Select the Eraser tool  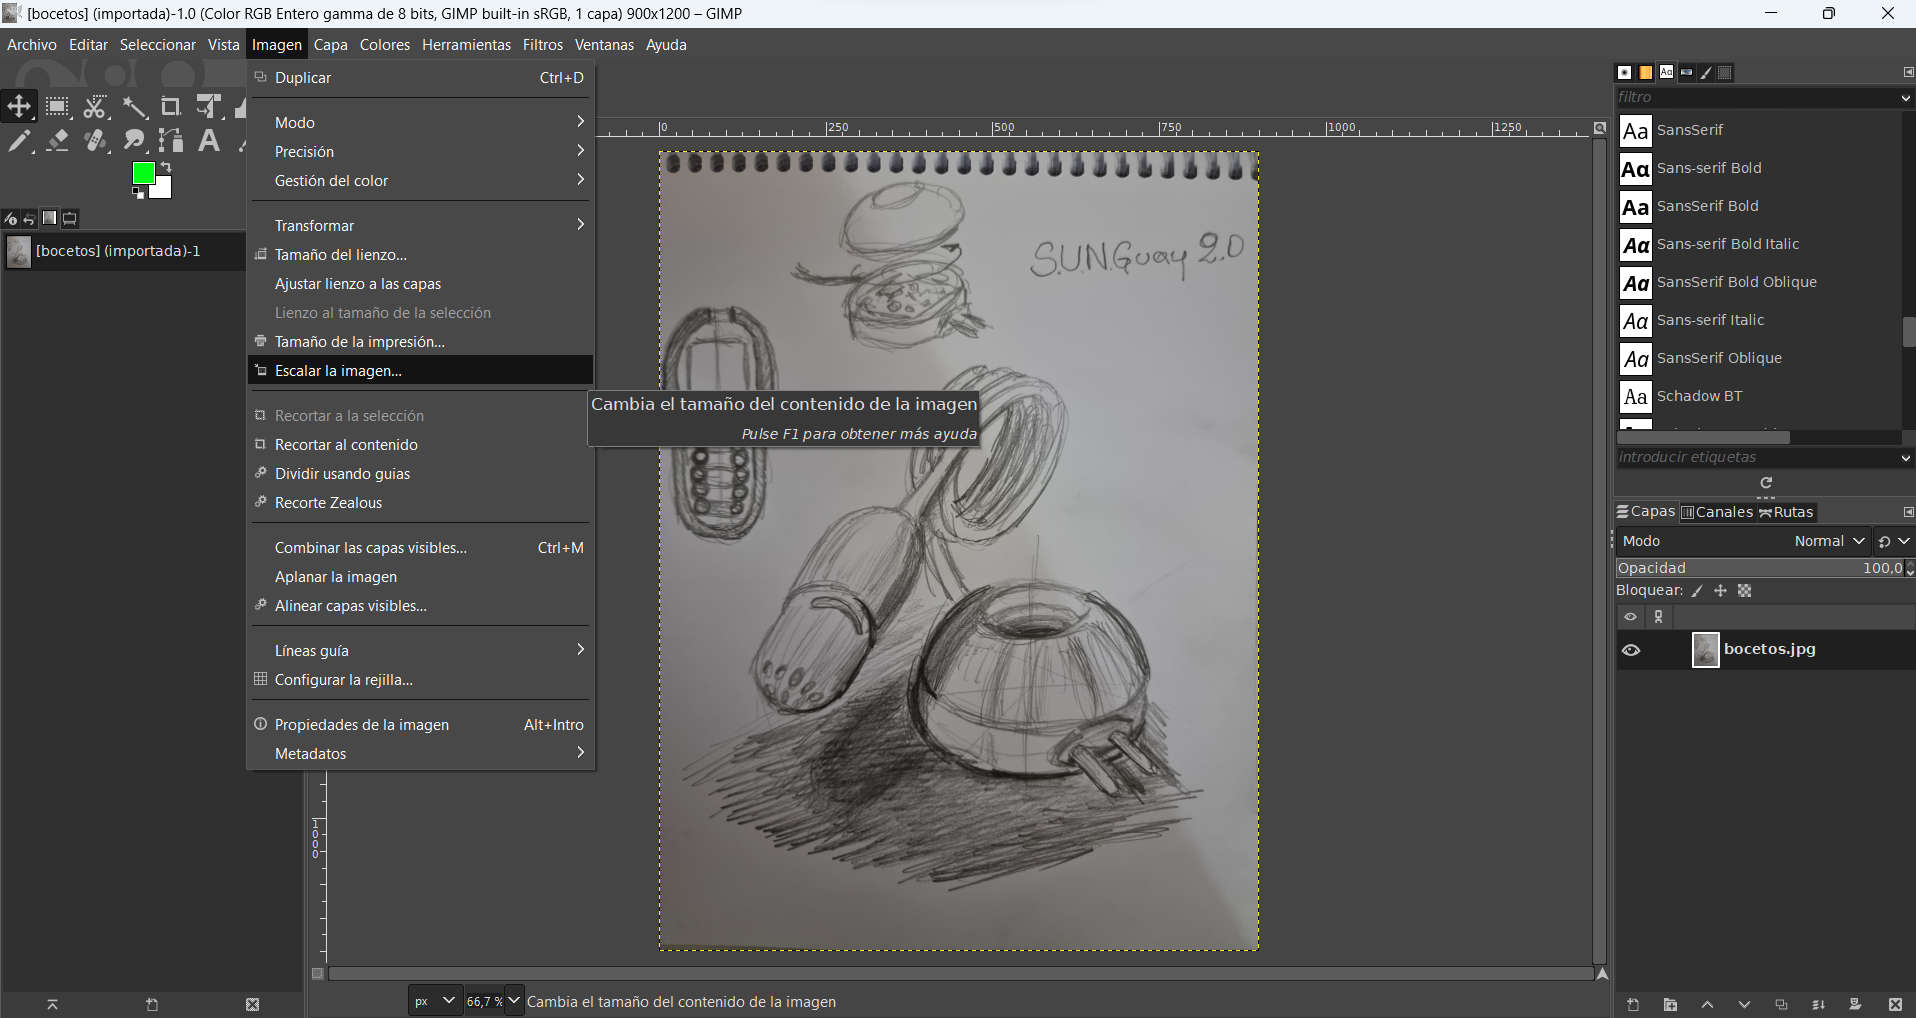[57, 141]
